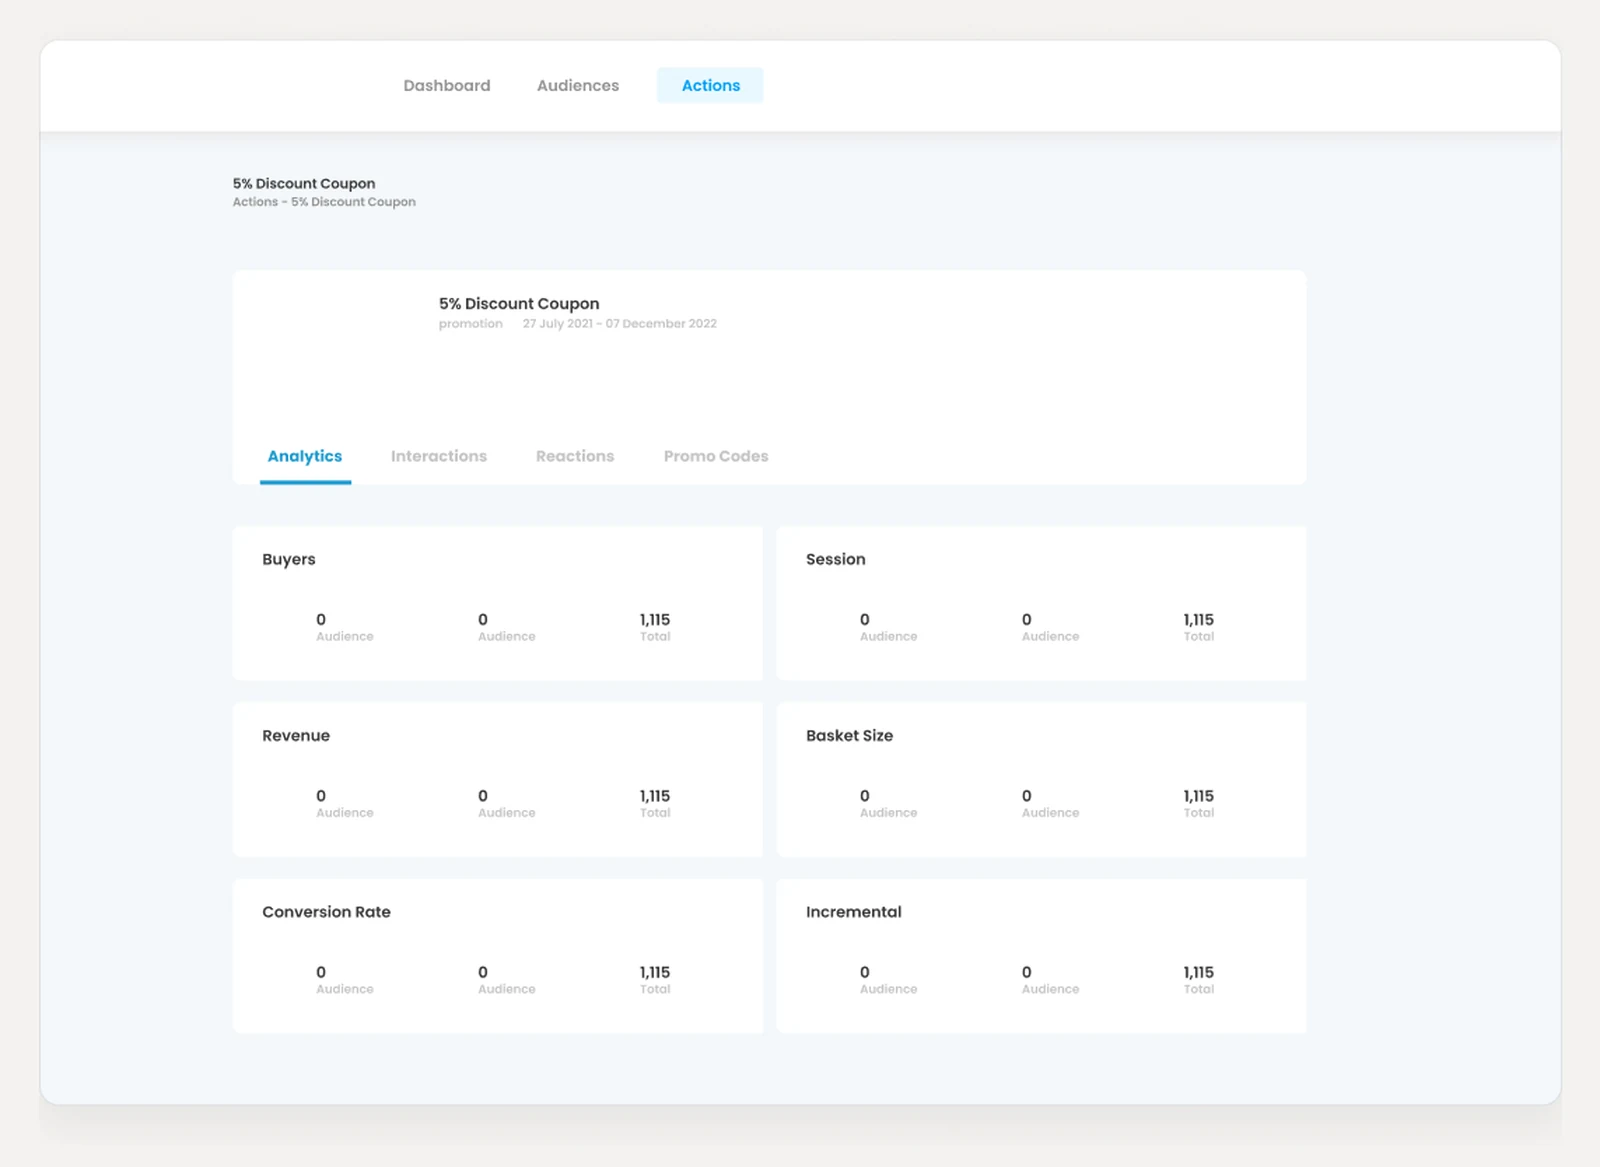Click the Incremental card title
The height and width of the screenshot is (1167, 1600).
(x=854, y=912)
